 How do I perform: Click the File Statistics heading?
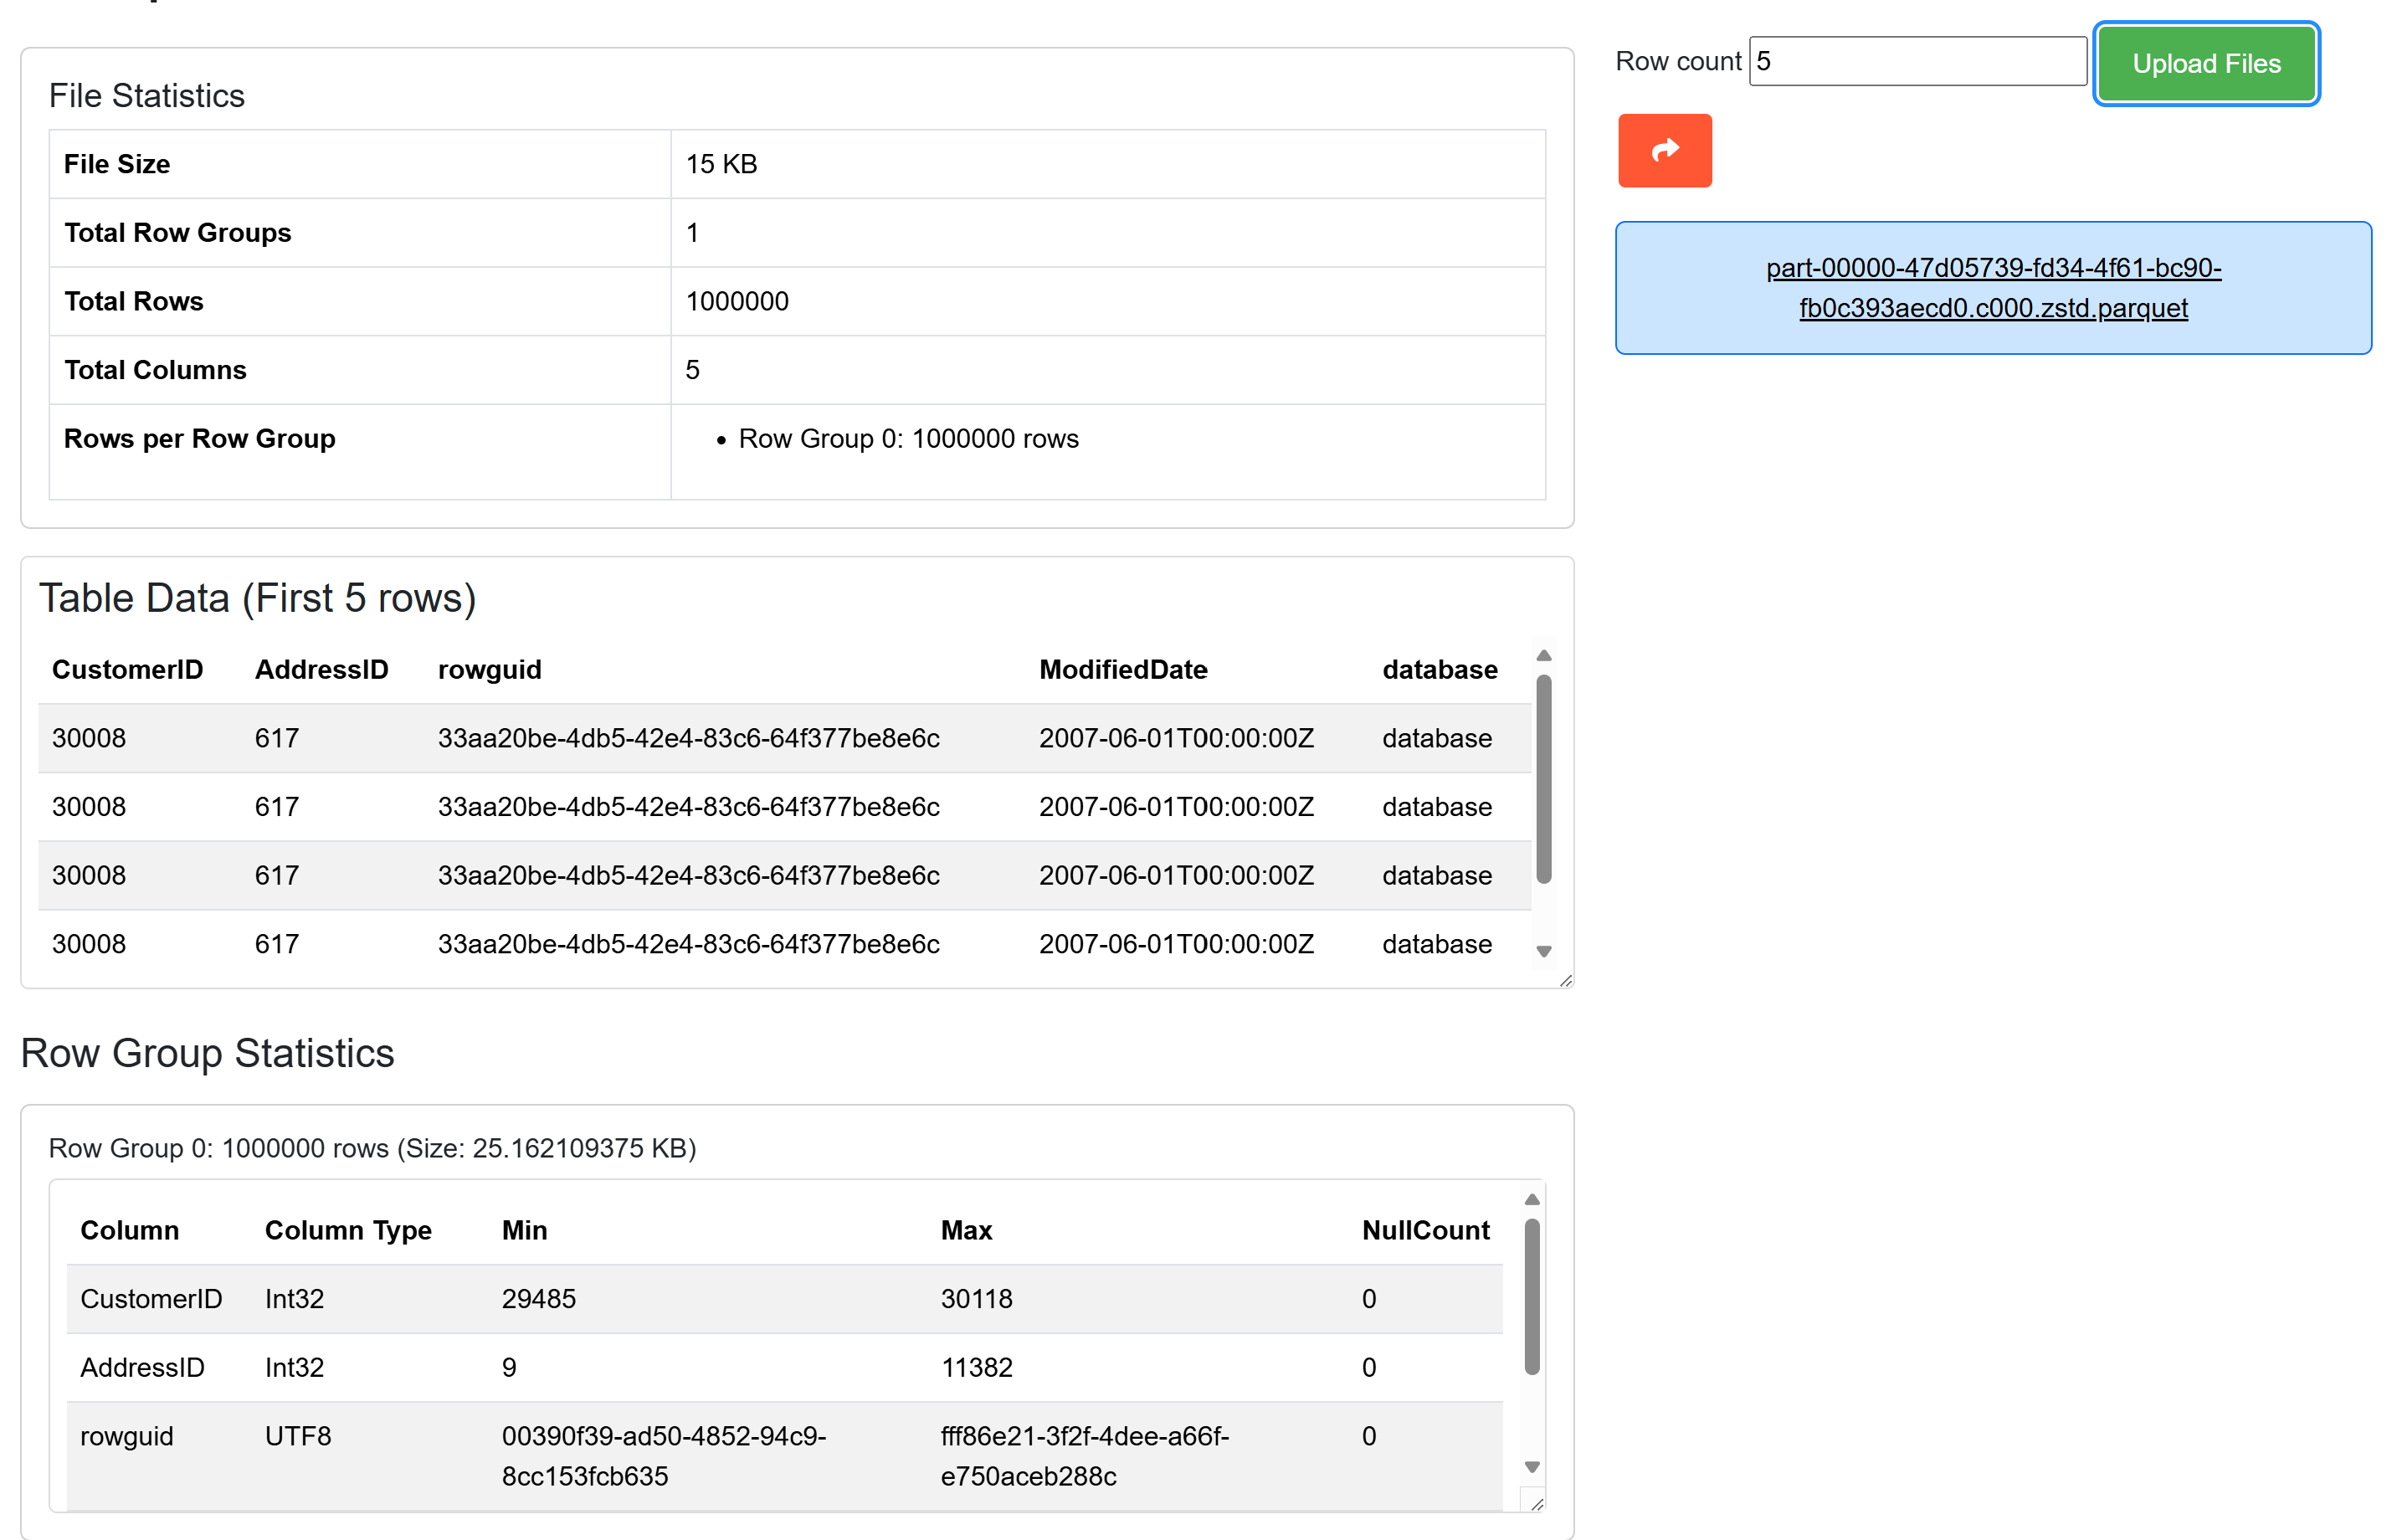click(146, 96)
